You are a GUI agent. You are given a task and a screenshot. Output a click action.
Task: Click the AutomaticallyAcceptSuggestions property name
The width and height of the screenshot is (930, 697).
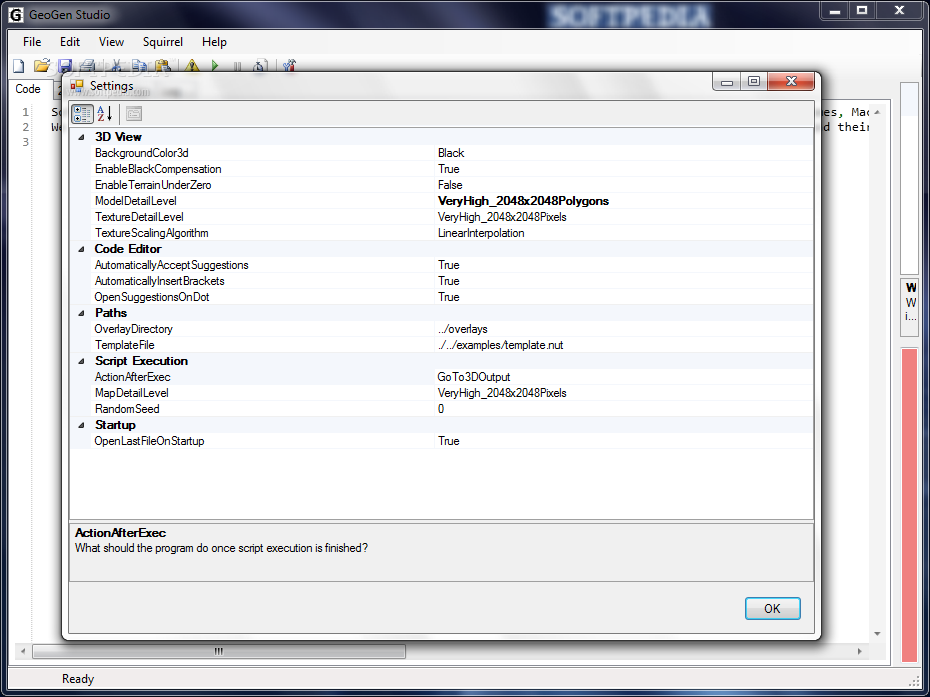(x=171, y=265)
